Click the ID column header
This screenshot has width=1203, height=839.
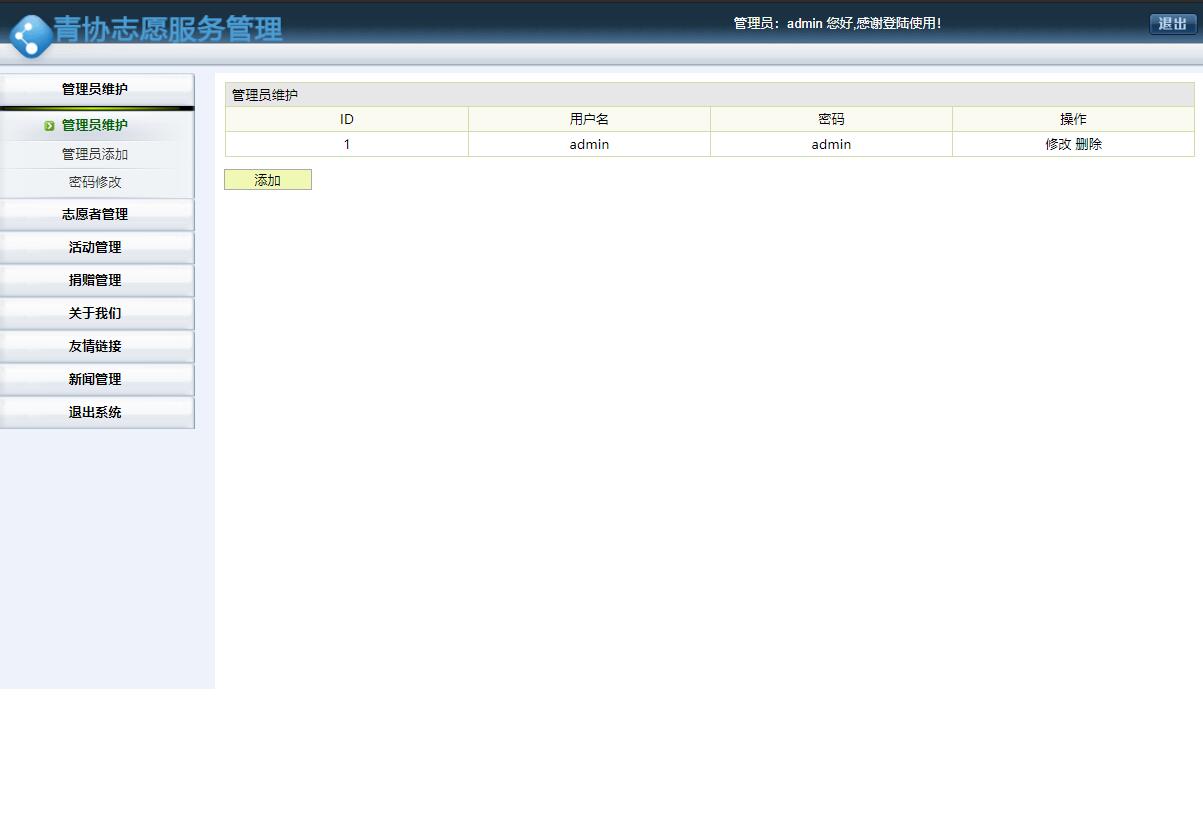(347, 119)
